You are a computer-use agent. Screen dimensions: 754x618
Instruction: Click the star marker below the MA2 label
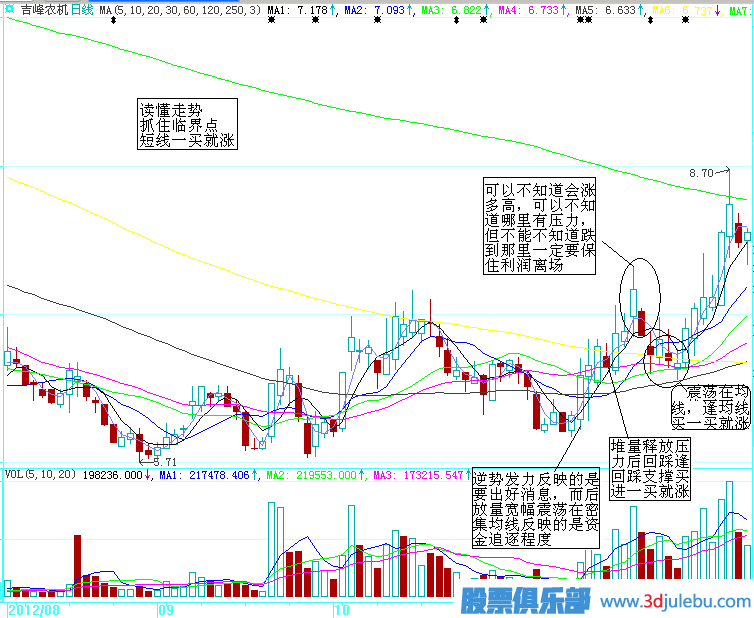click(x=377, y=20)
